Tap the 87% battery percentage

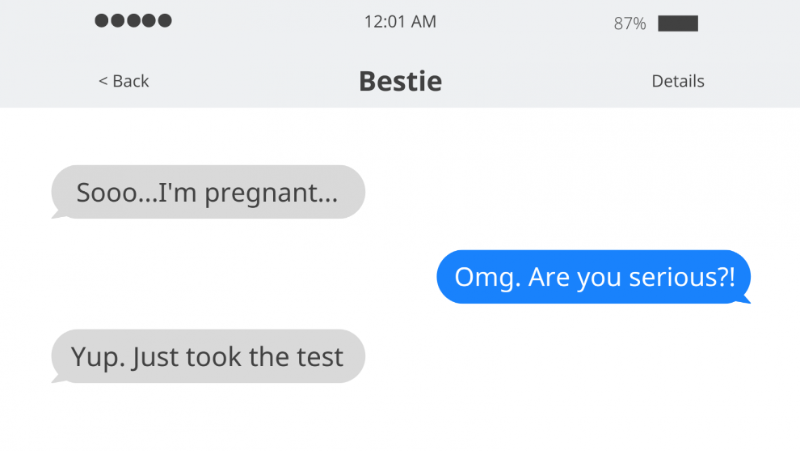click(630, 23)
